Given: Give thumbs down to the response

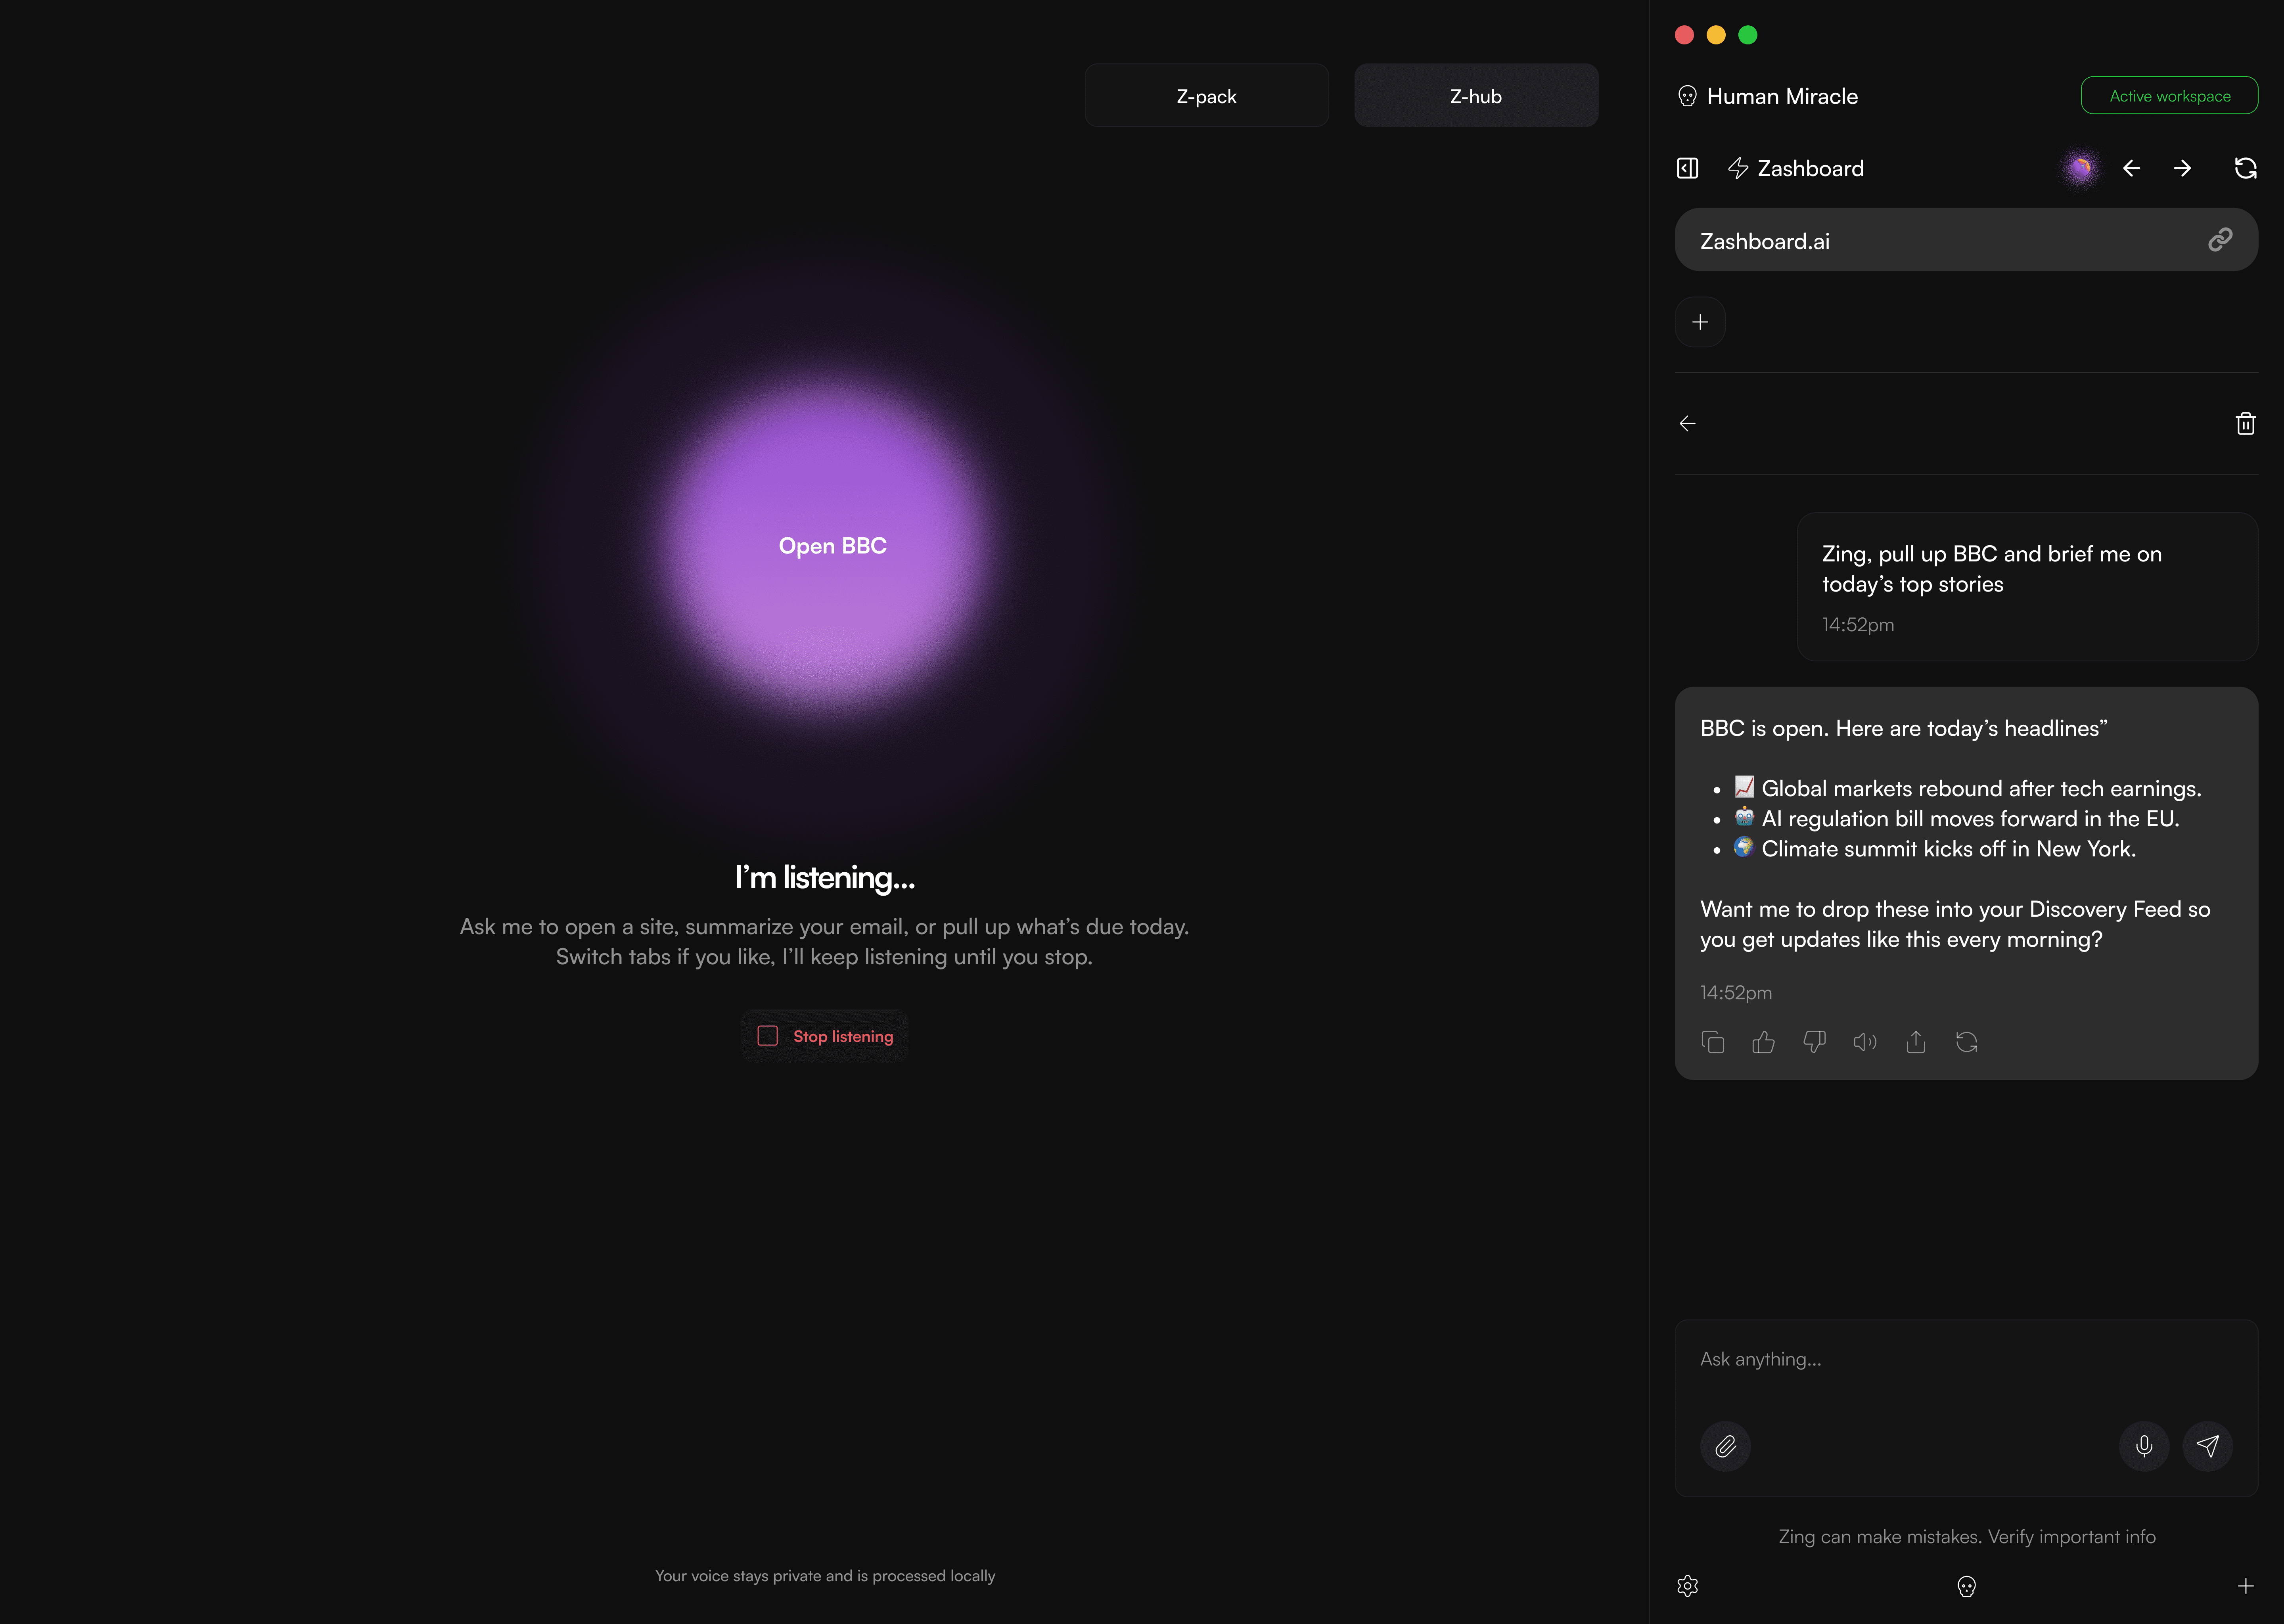Looking at the screenshot, I should [x=1814, y=1042].
